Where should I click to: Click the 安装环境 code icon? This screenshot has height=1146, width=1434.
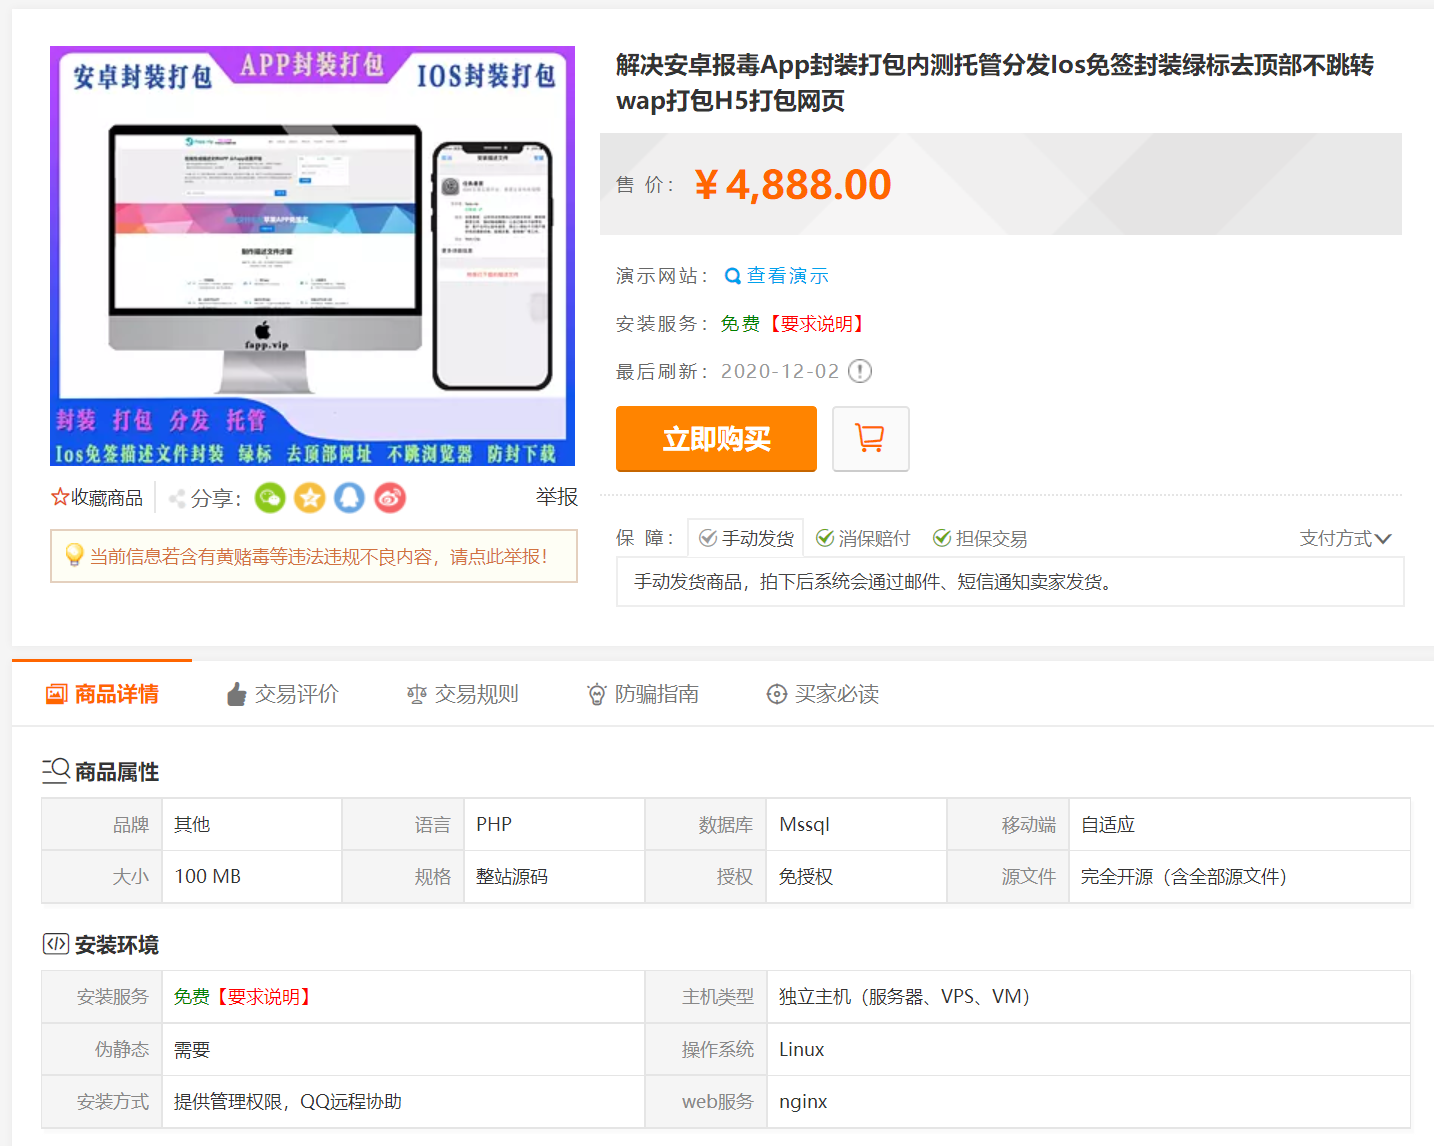click(55, 943)
